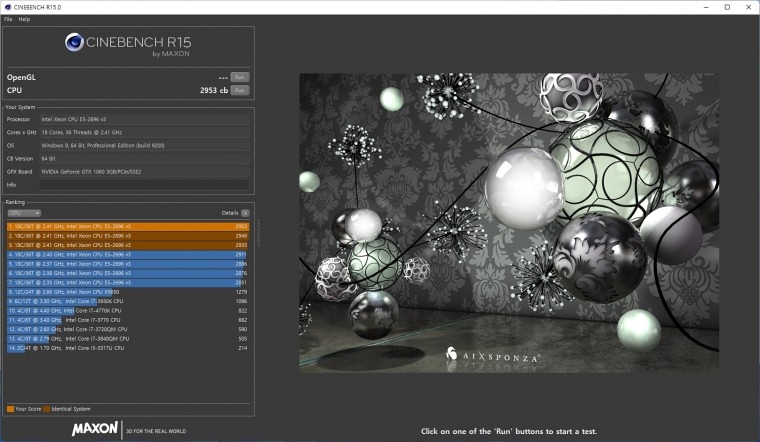This screenshot has height=442, width=760.
Task: Click the Processor value Intel Xeon E5-2696 v3
Action: tap(144, 119)
